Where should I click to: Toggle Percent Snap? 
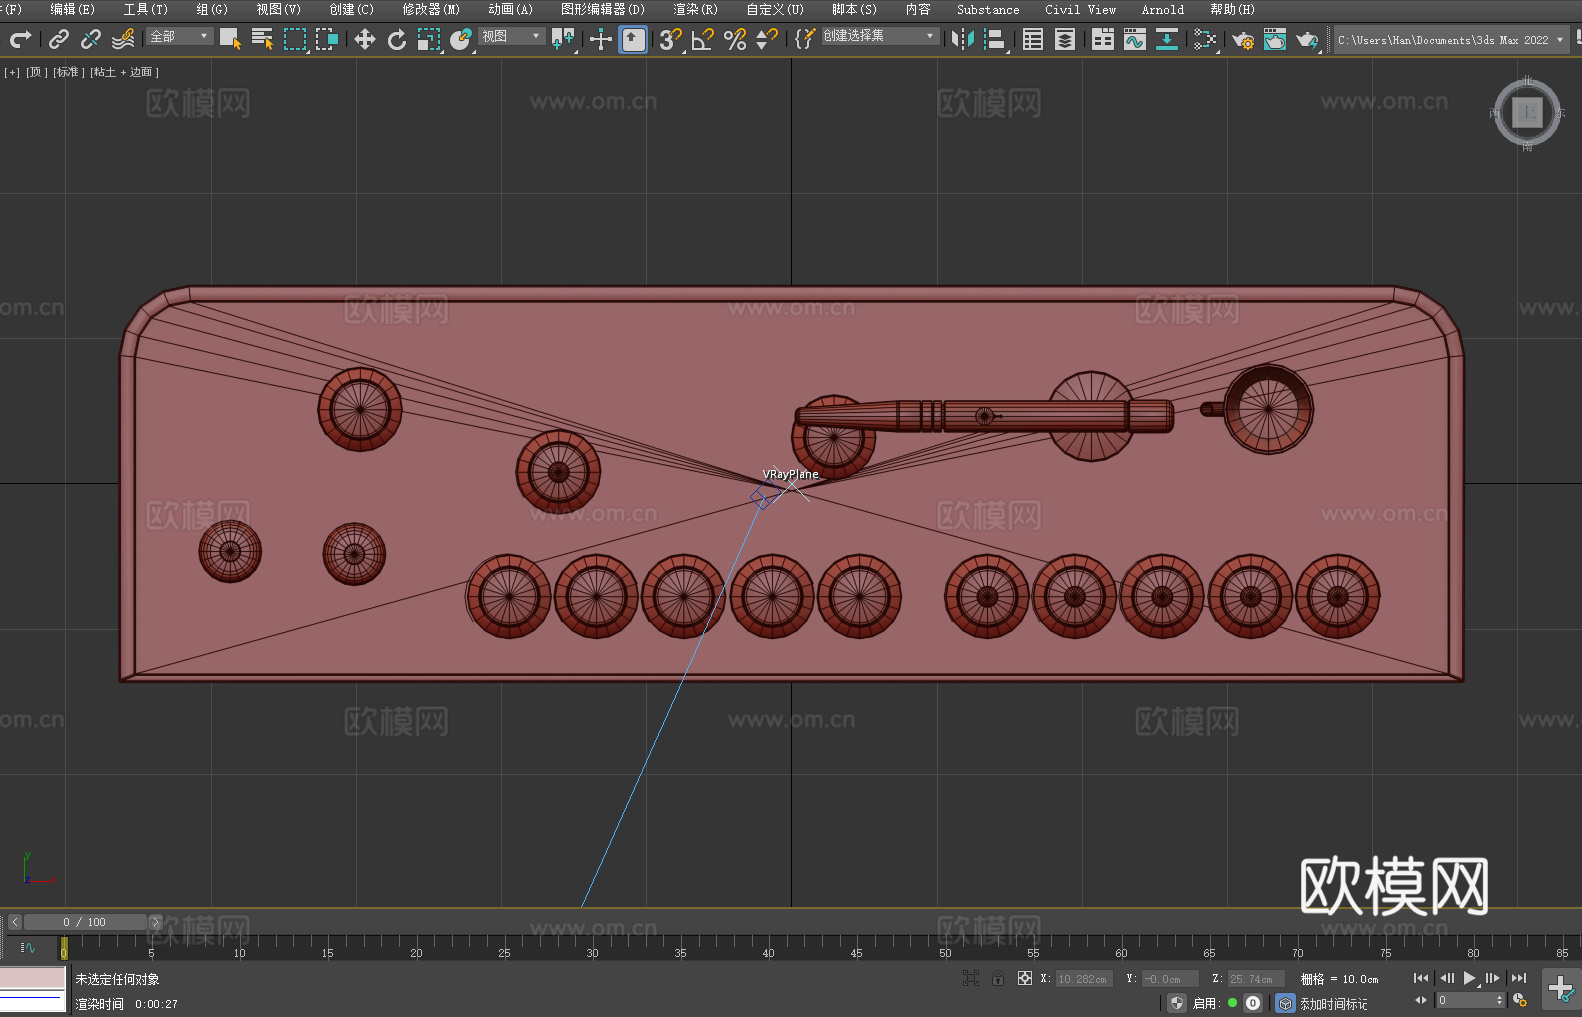click(735, 39)
